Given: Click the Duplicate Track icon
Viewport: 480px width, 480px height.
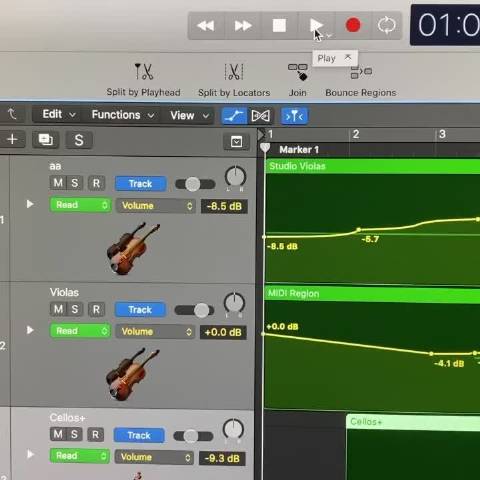Looking at the screenshot, I should 46,140.
